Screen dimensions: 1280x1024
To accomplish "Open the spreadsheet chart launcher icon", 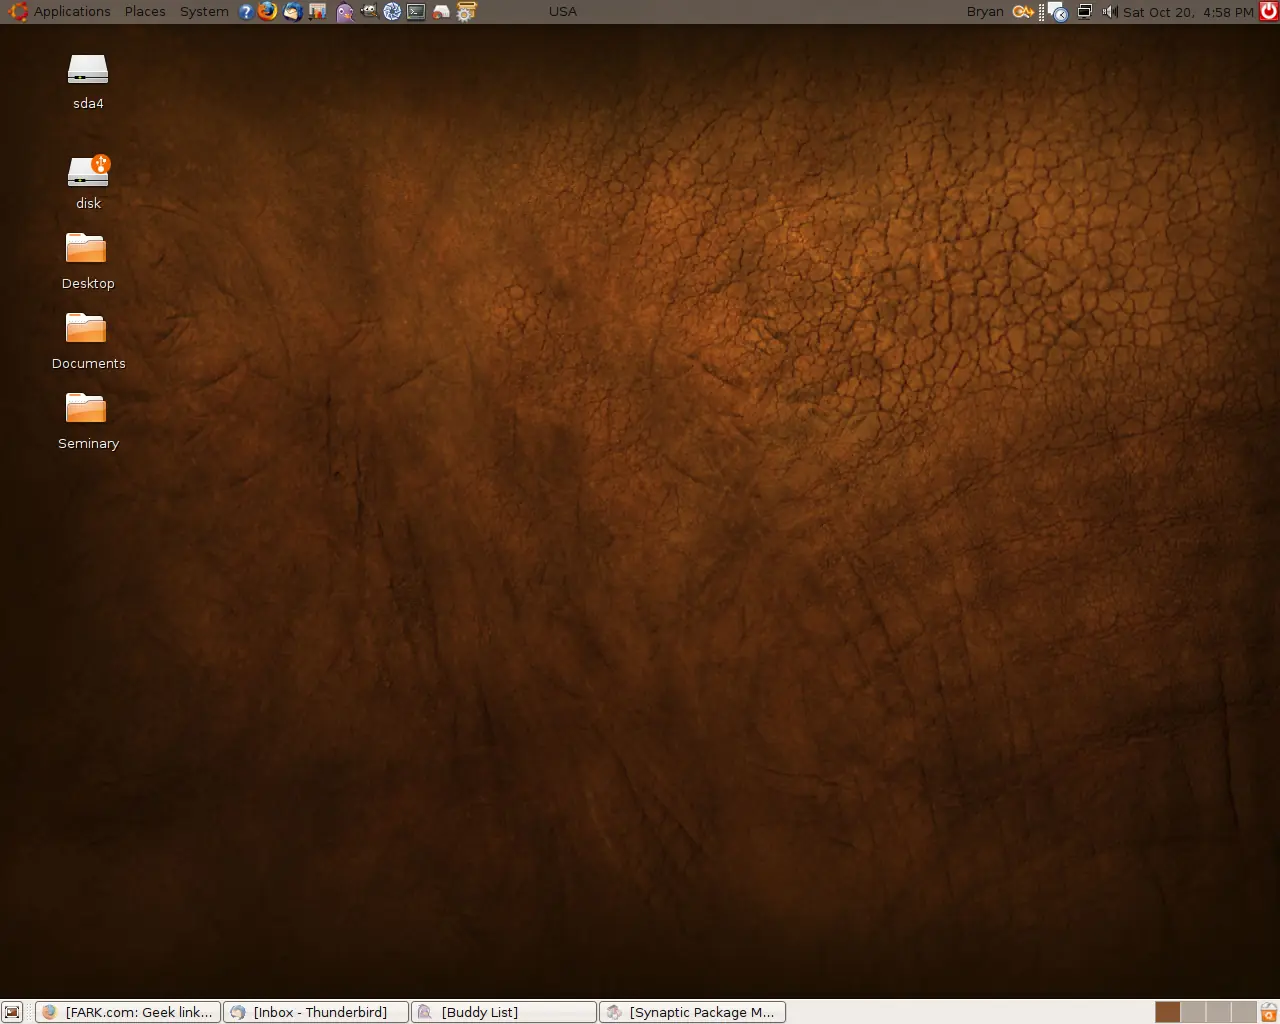I will [318, 12].
